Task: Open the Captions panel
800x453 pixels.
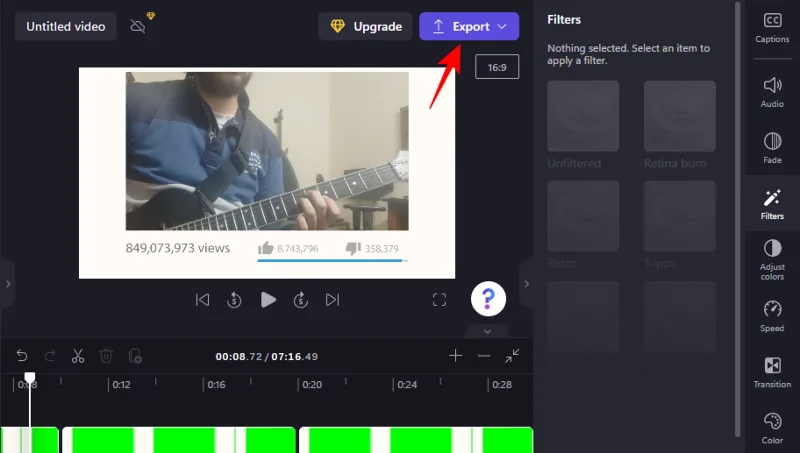Action: click(x=772, y=28)
